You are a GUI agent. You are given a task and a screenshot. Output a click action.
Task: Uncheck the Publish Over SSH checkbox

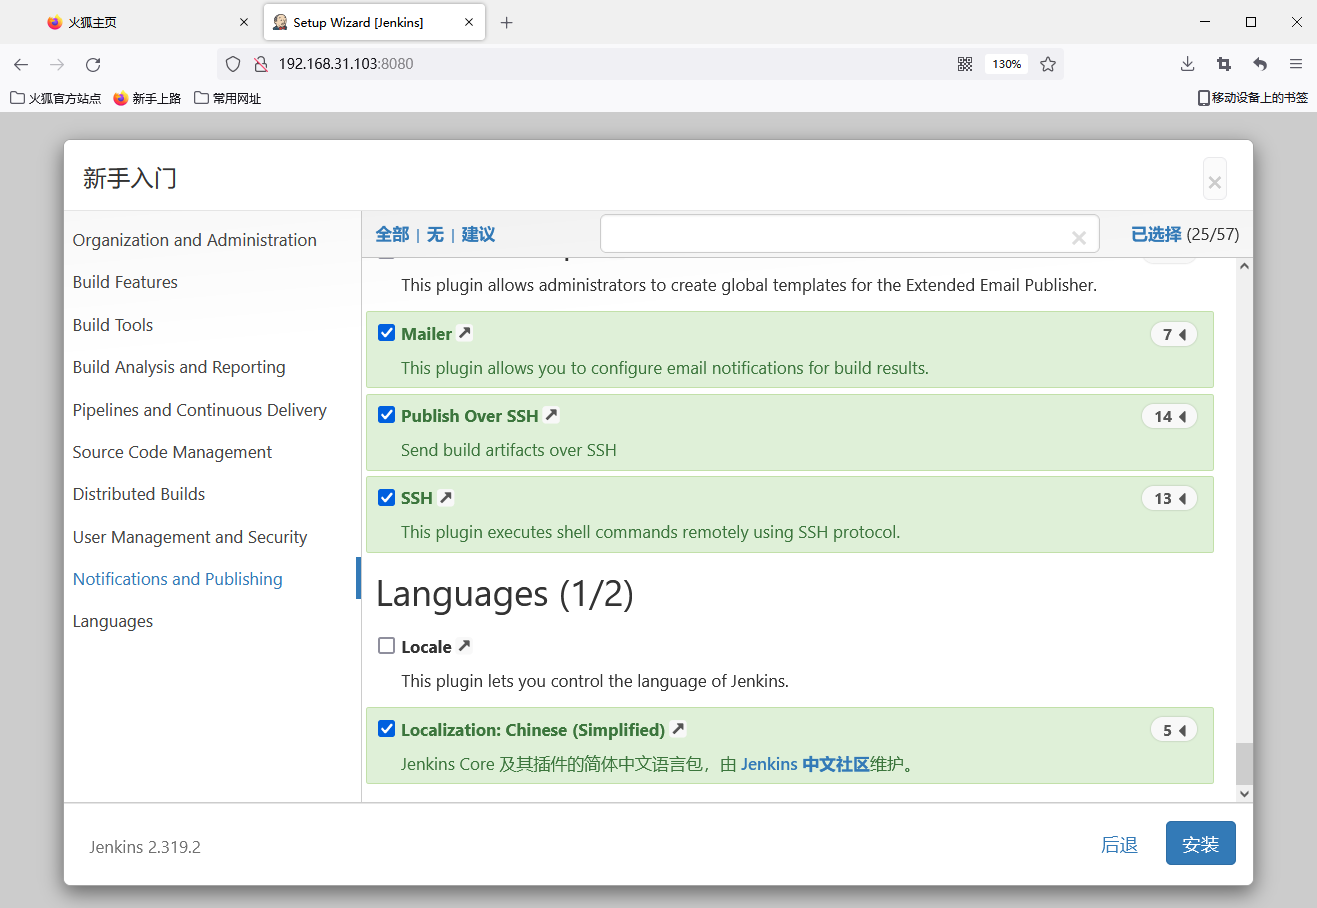387,415
